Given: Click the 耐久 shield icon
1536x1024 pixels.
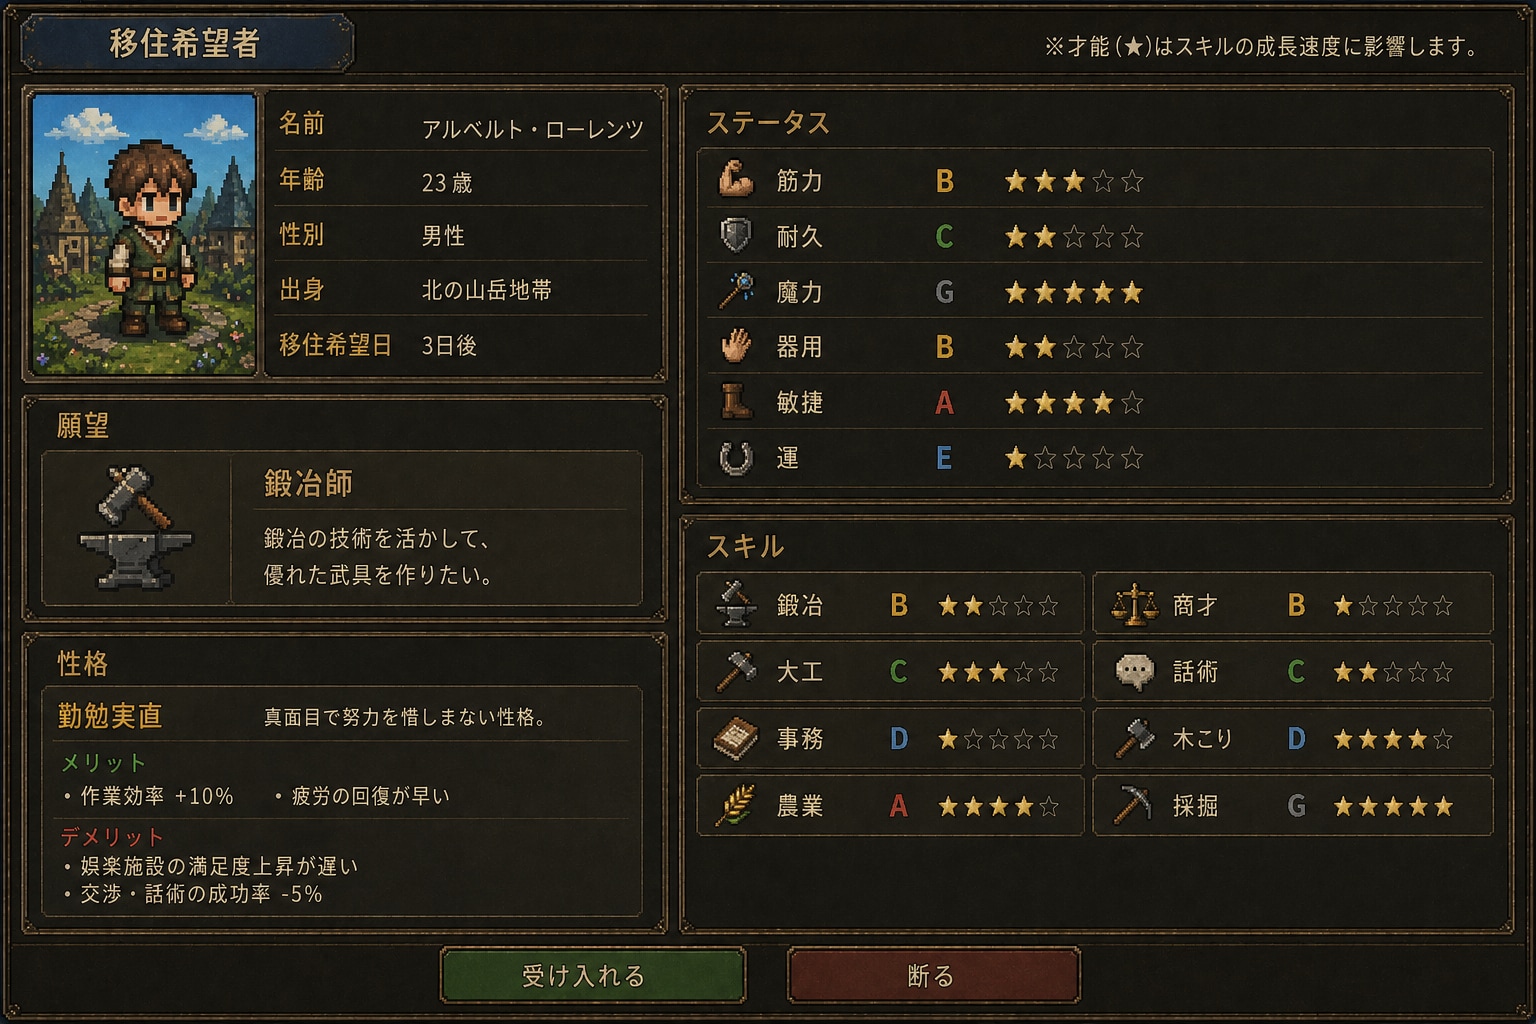Looking at the screenshot, I should tap(735, 236).
